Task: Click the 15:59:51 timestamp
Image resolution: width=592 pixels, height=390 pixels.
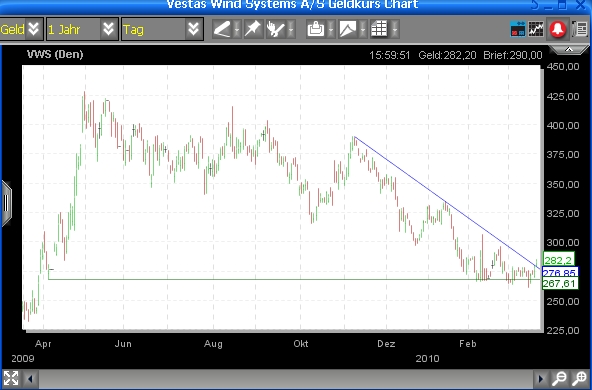Action: (x=390, y=55)
